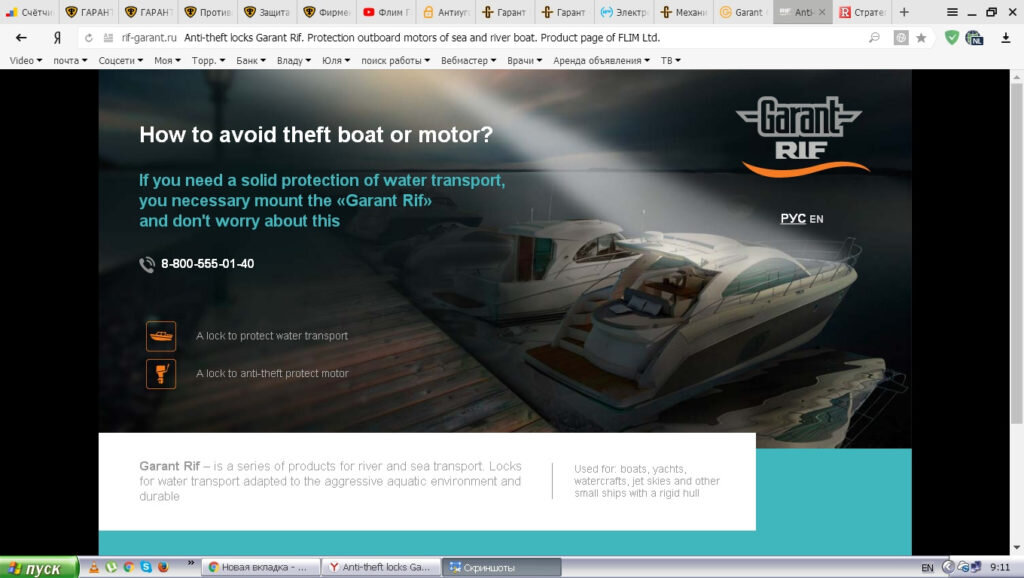Switch to the Фирмен tab

(x=327, y=12)
